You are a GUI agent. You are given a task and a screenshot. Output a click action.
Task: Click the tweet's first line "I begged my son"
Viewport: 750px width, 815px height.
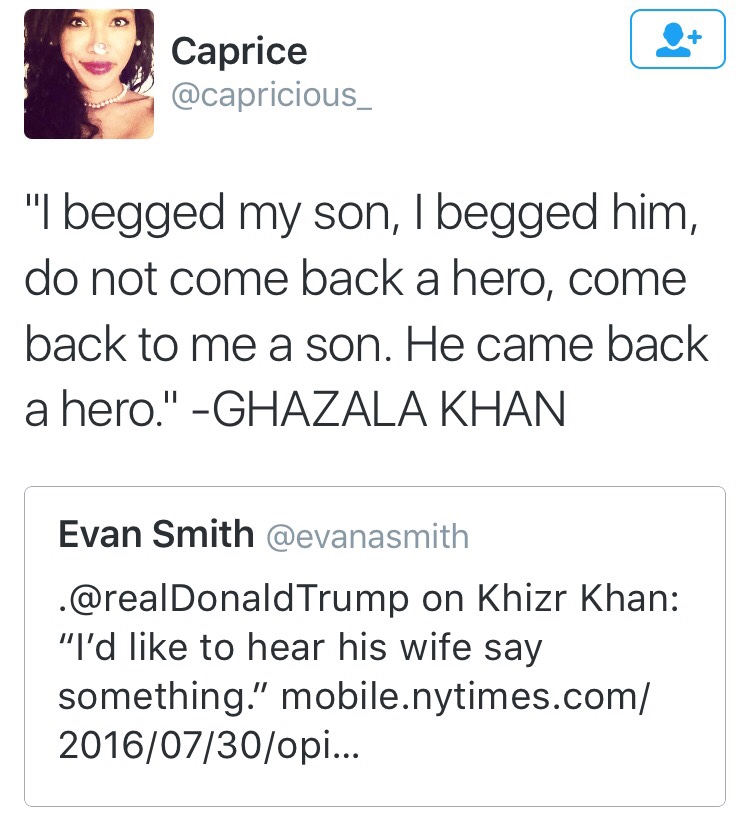click(x=200, y=212)
